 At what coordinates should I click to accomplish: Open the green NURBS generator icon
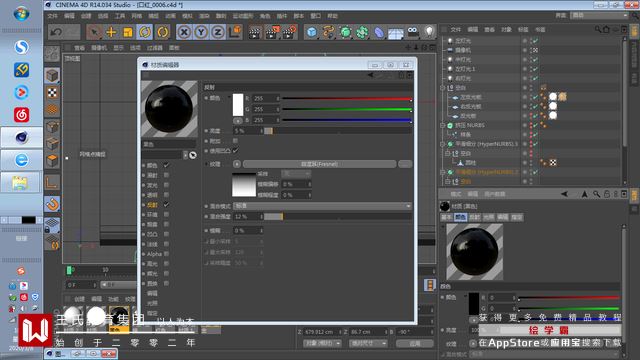[345, 32]
